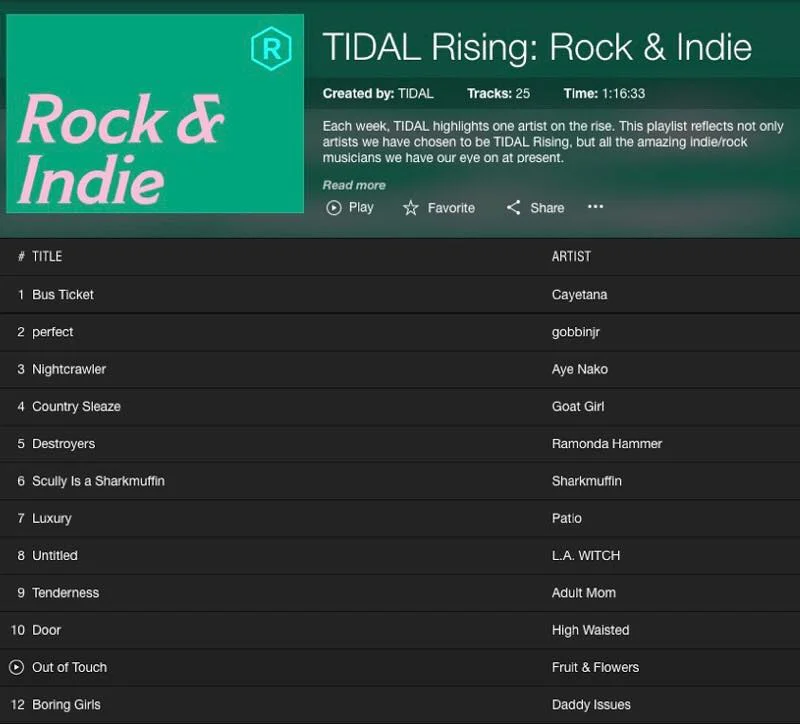
Task: Click the playlist description paragraph
Action: (x=553, y=141)
